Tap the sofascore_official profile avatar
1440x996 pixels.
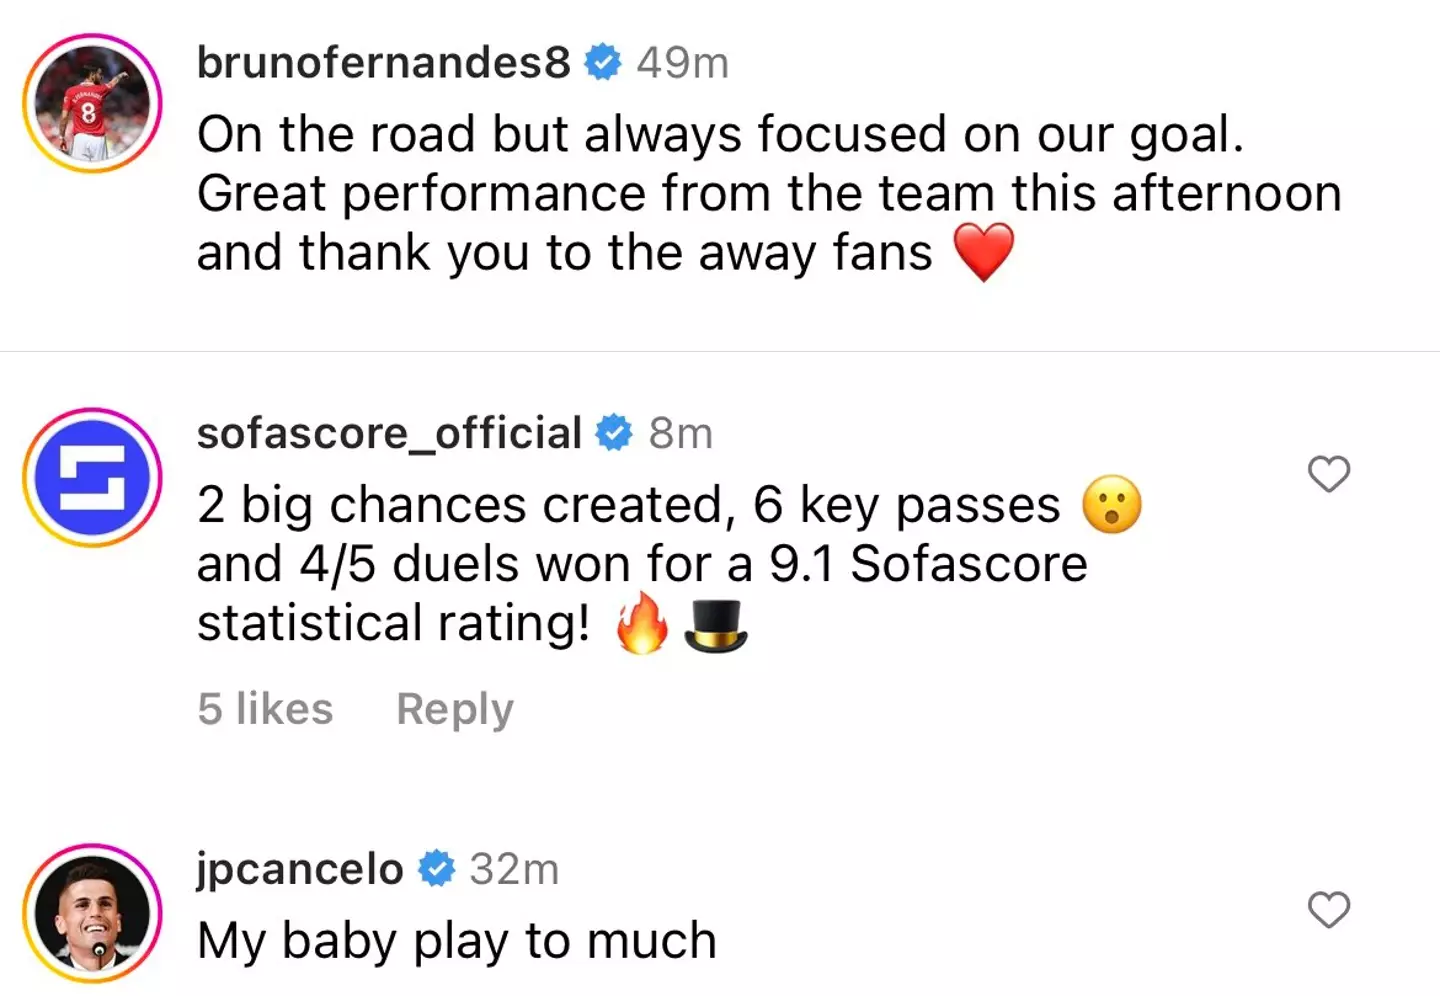click(92, 477)
